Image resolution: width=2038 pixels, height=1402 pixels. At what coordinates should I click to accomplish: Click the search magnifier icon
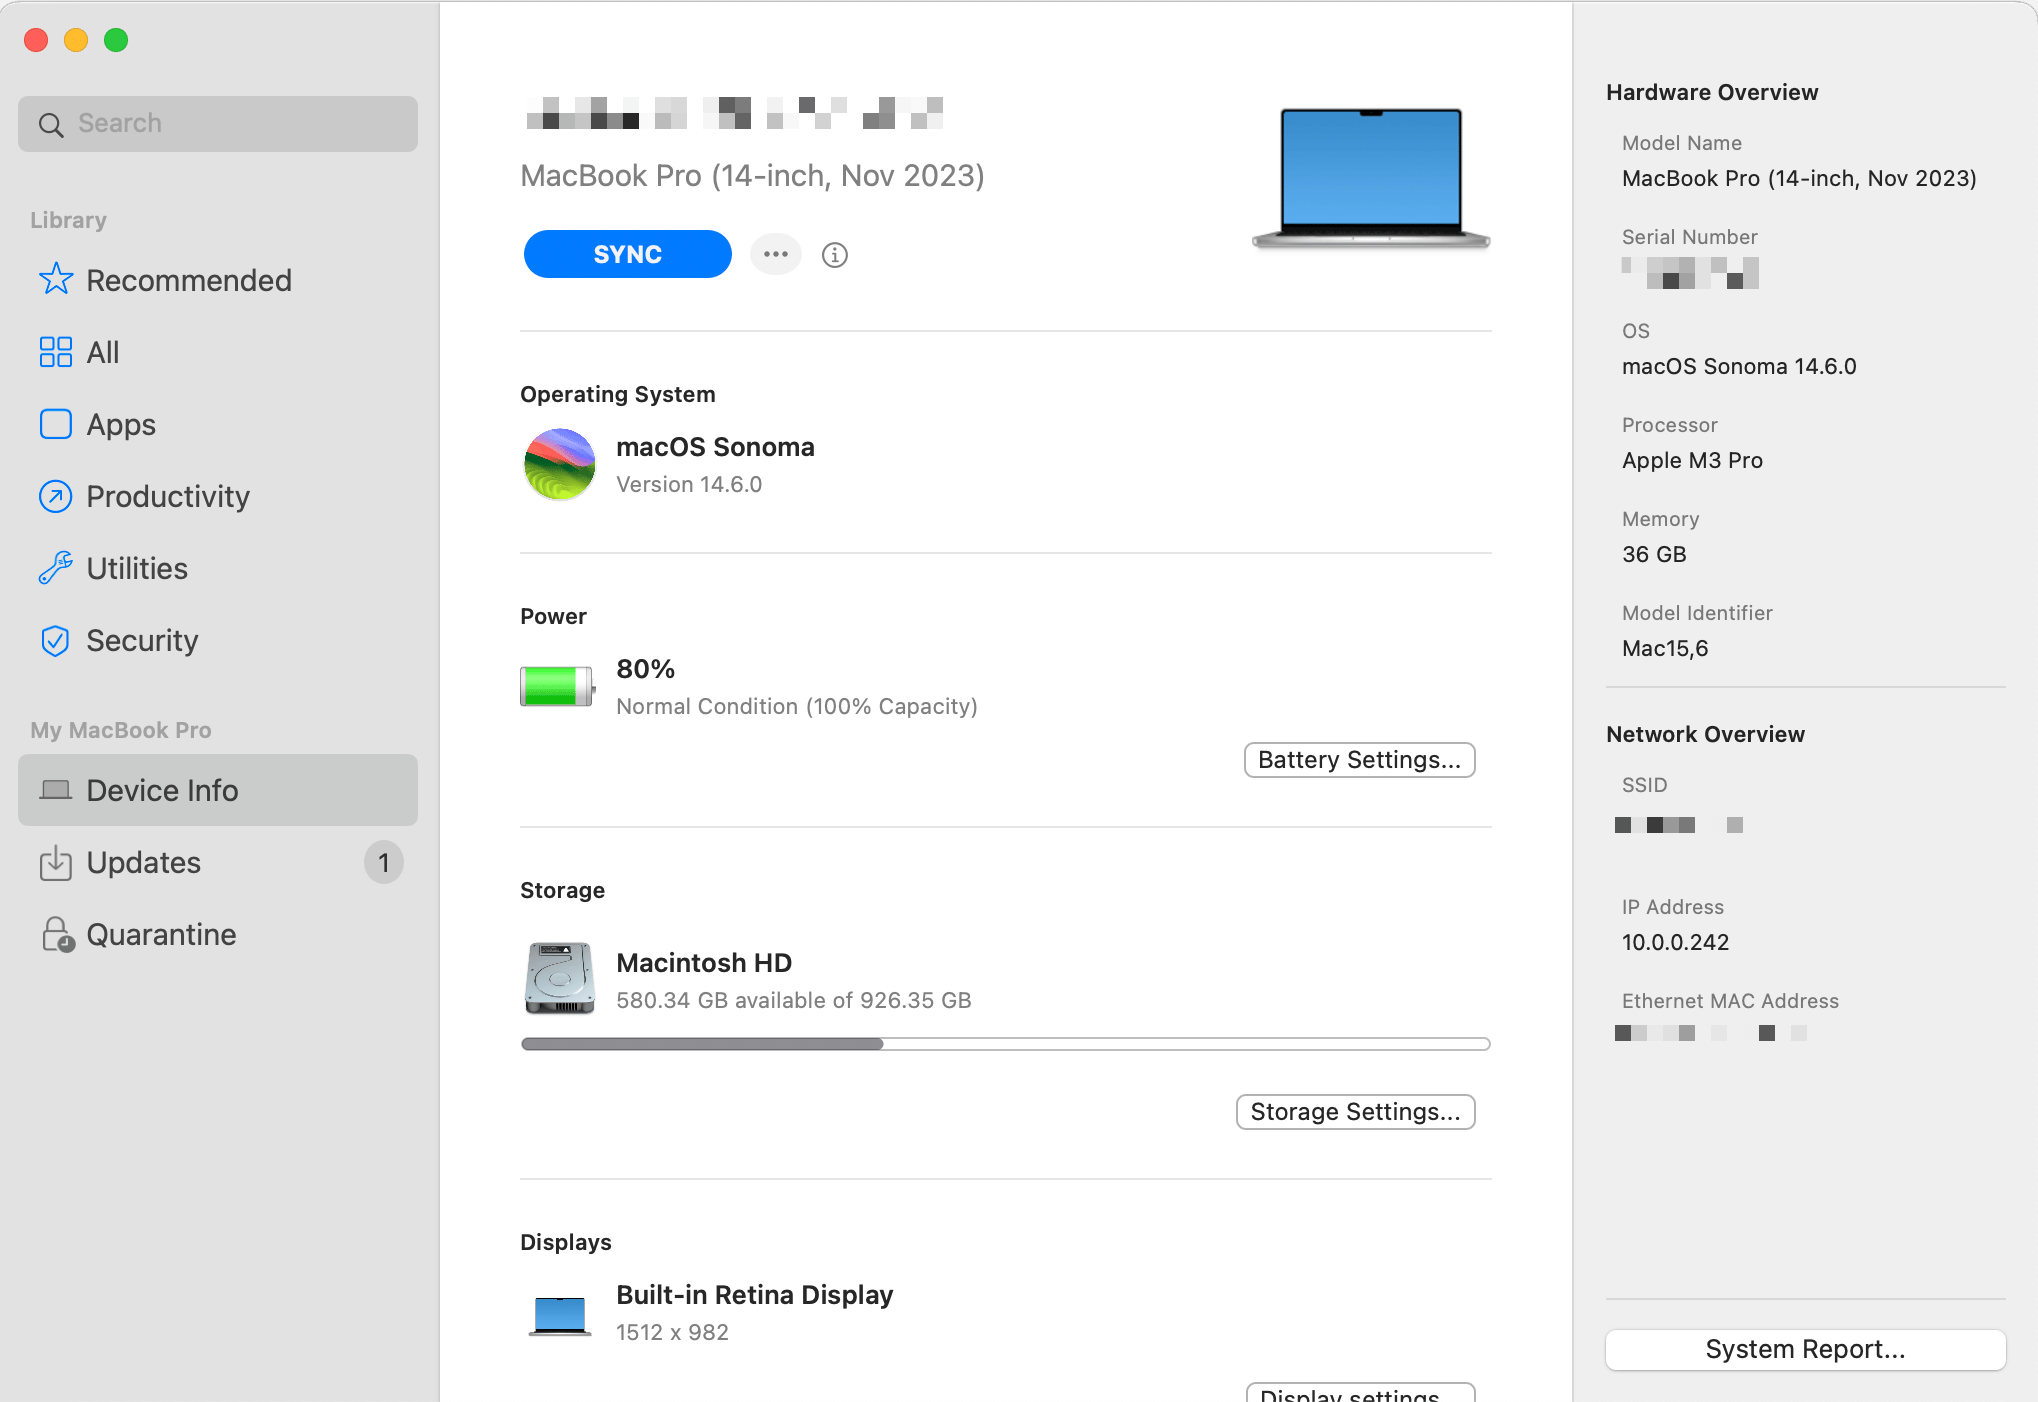click(x=51, y=124)
